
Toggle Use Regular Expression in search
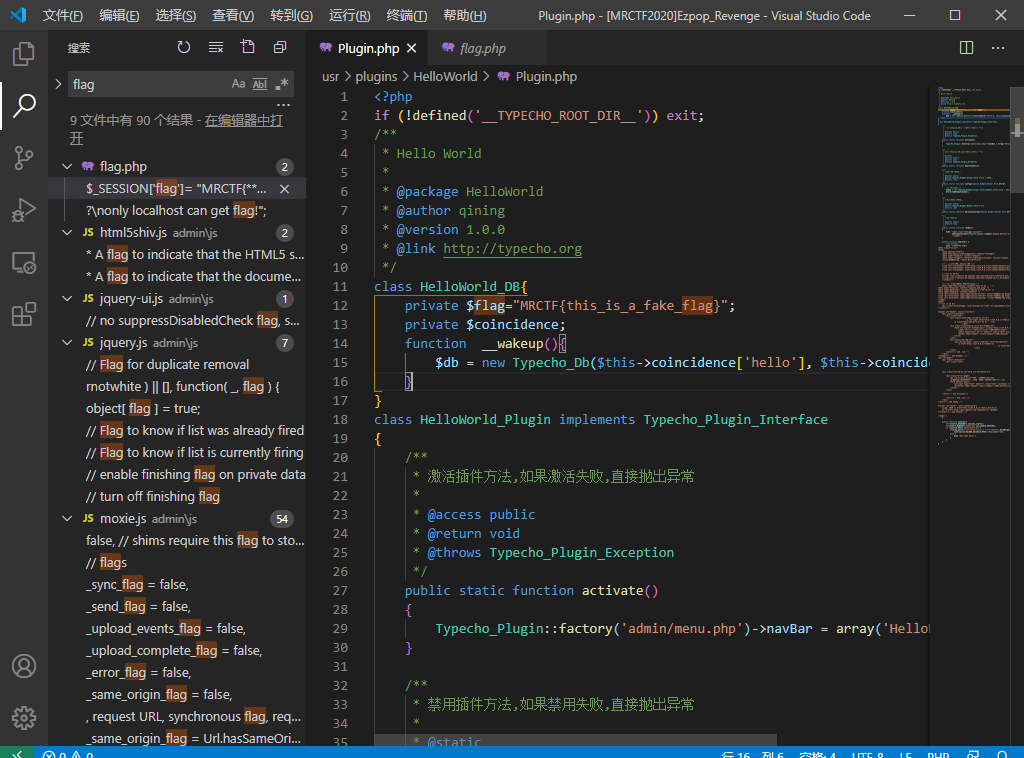pyautogui.click(x=281, y=84)
